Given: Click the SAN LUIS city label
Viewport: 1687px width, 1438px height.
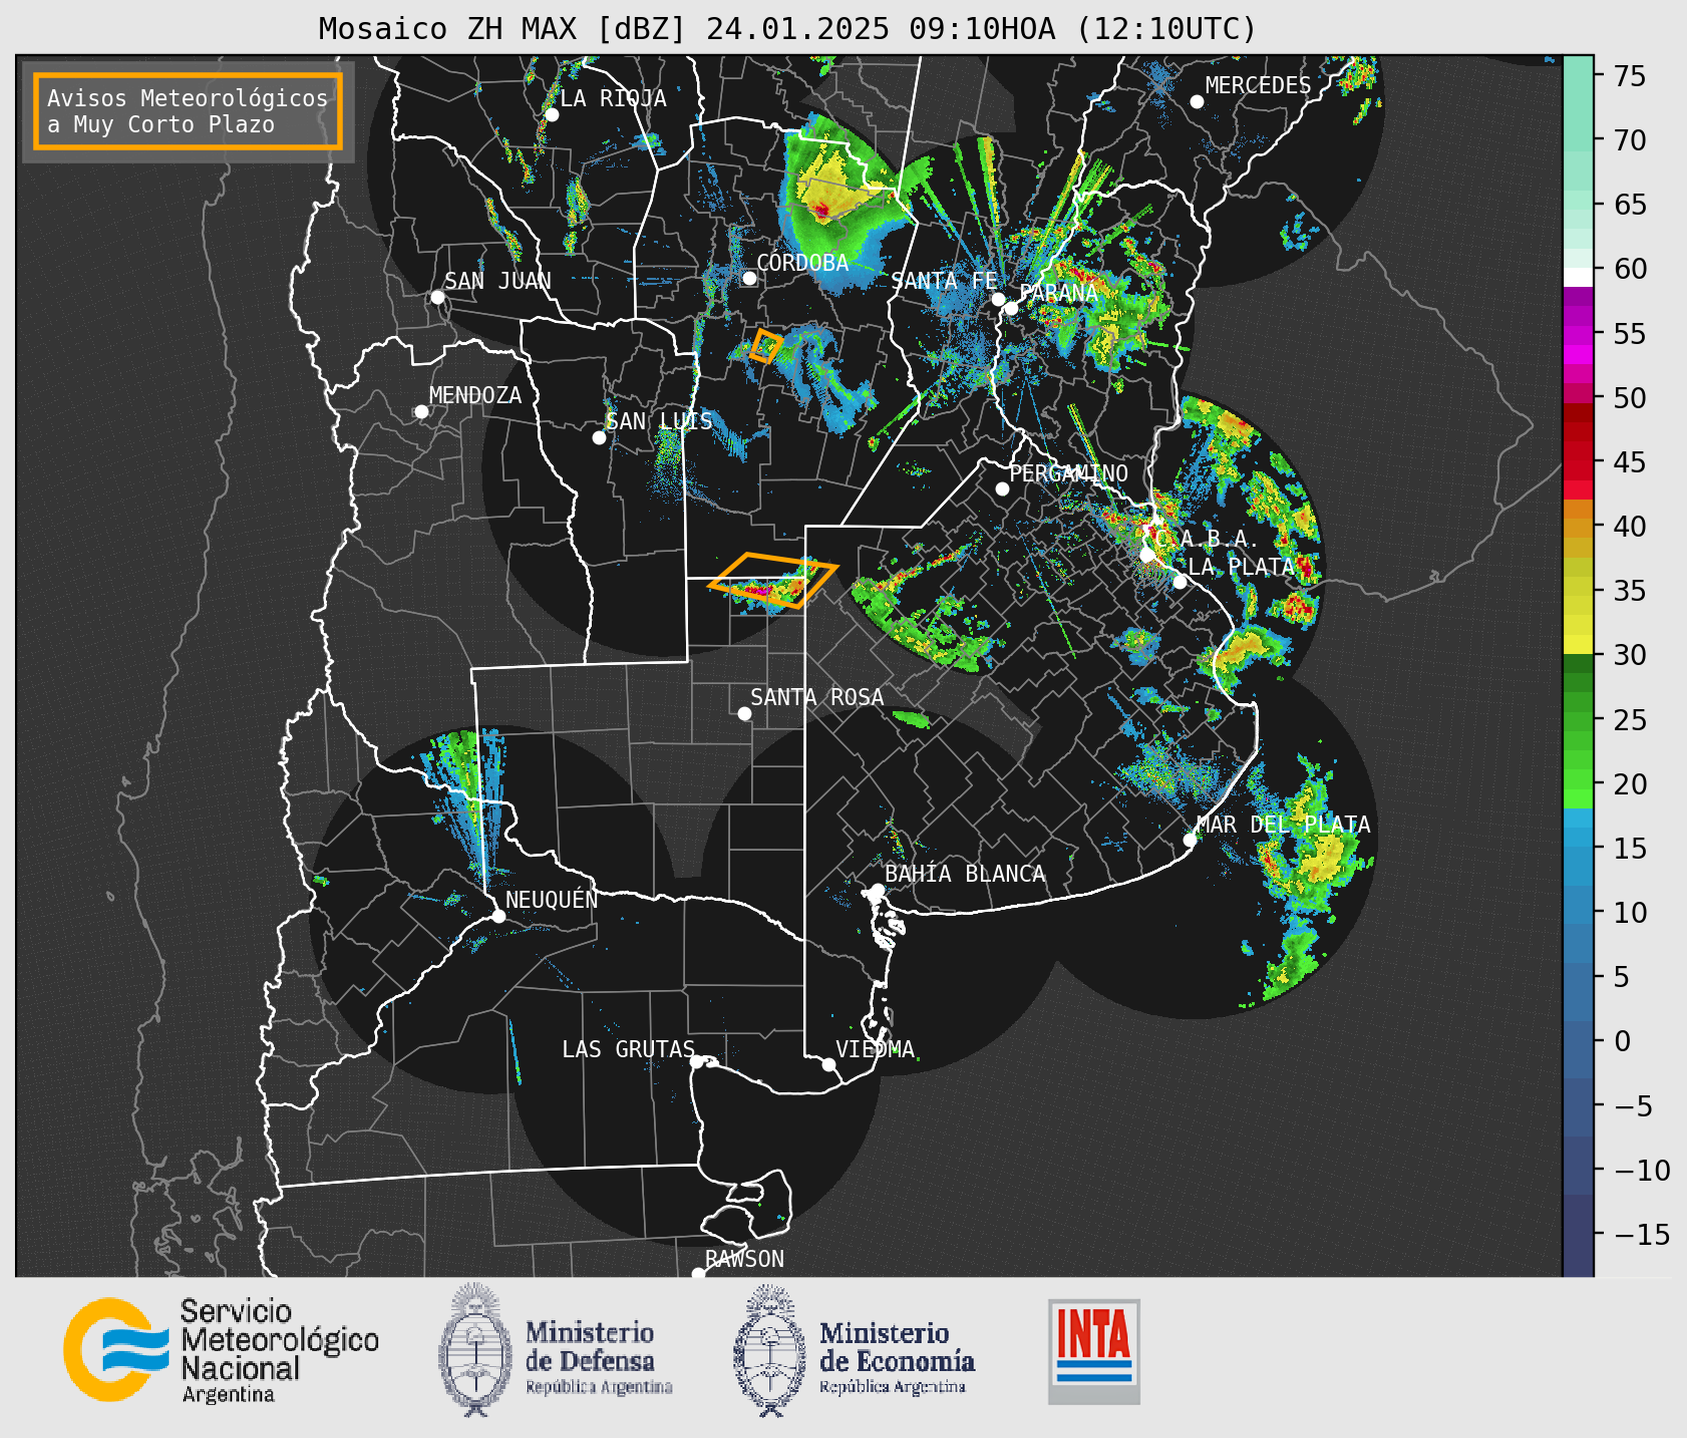Looking at the screenshot, I should point(659,421).
